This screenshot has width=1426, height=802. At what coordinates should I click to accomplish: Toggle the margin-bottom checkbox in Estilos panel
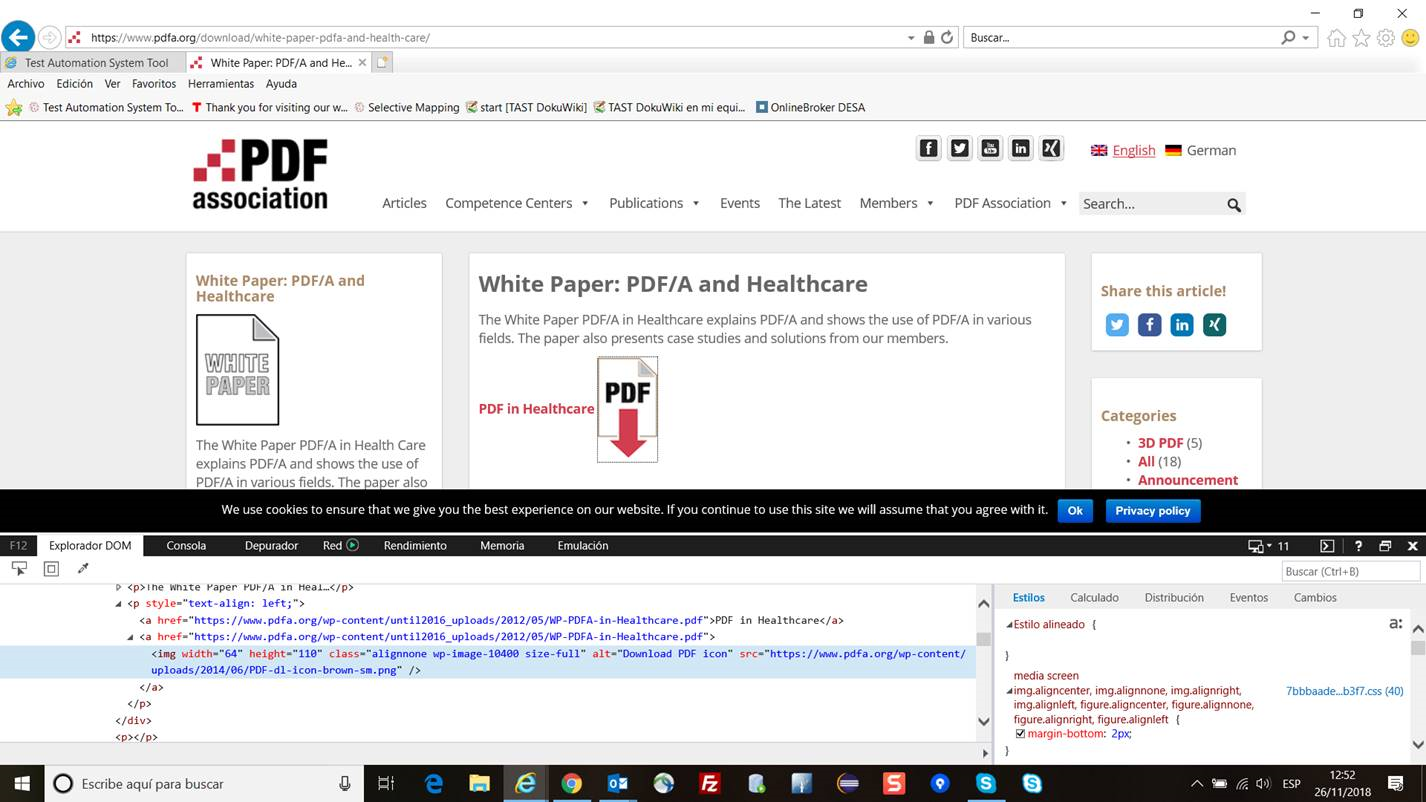(1020, 733)
